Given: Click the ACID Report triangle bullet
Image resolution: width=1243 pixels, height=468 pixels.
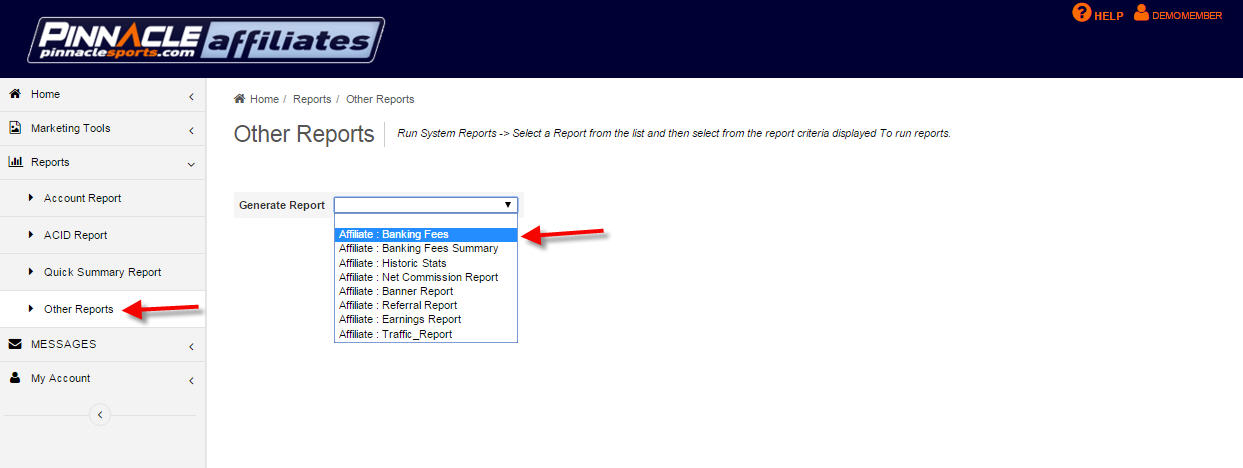Looking at the screenshot, I should pyautogui.click(x=31, y=235).
